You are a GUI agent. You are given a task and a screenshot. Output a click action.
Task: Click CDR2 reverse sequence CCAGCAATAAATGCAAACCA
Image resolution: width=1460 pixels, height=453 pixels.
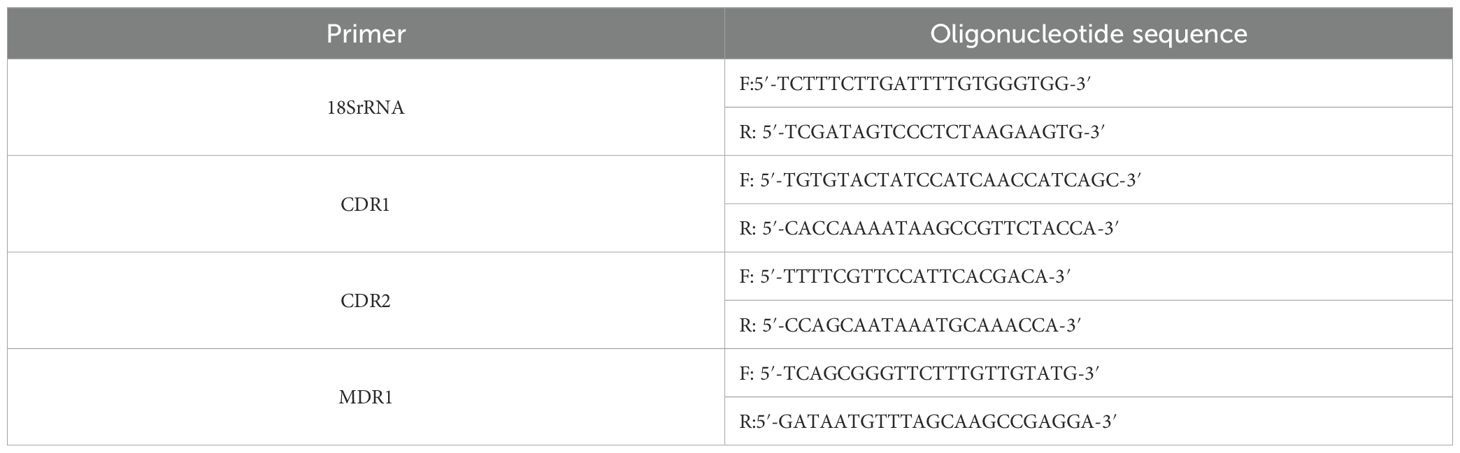889,324
